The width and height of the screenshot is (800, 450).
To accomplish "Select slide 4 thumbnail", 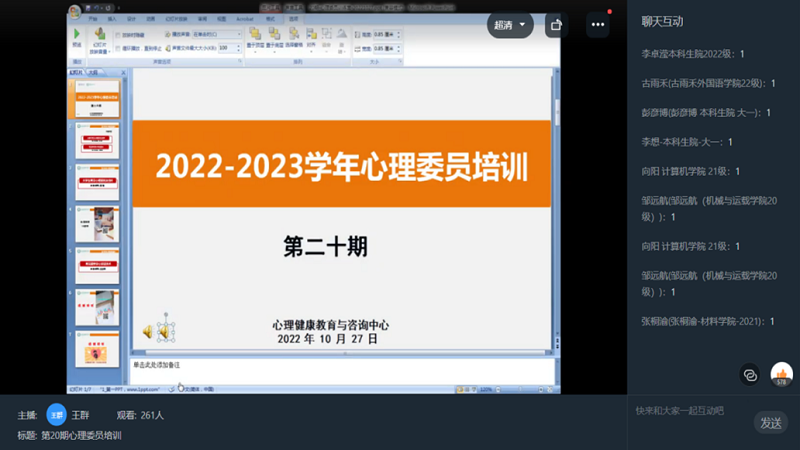I will pyautogui.click(x=97, y=224).
